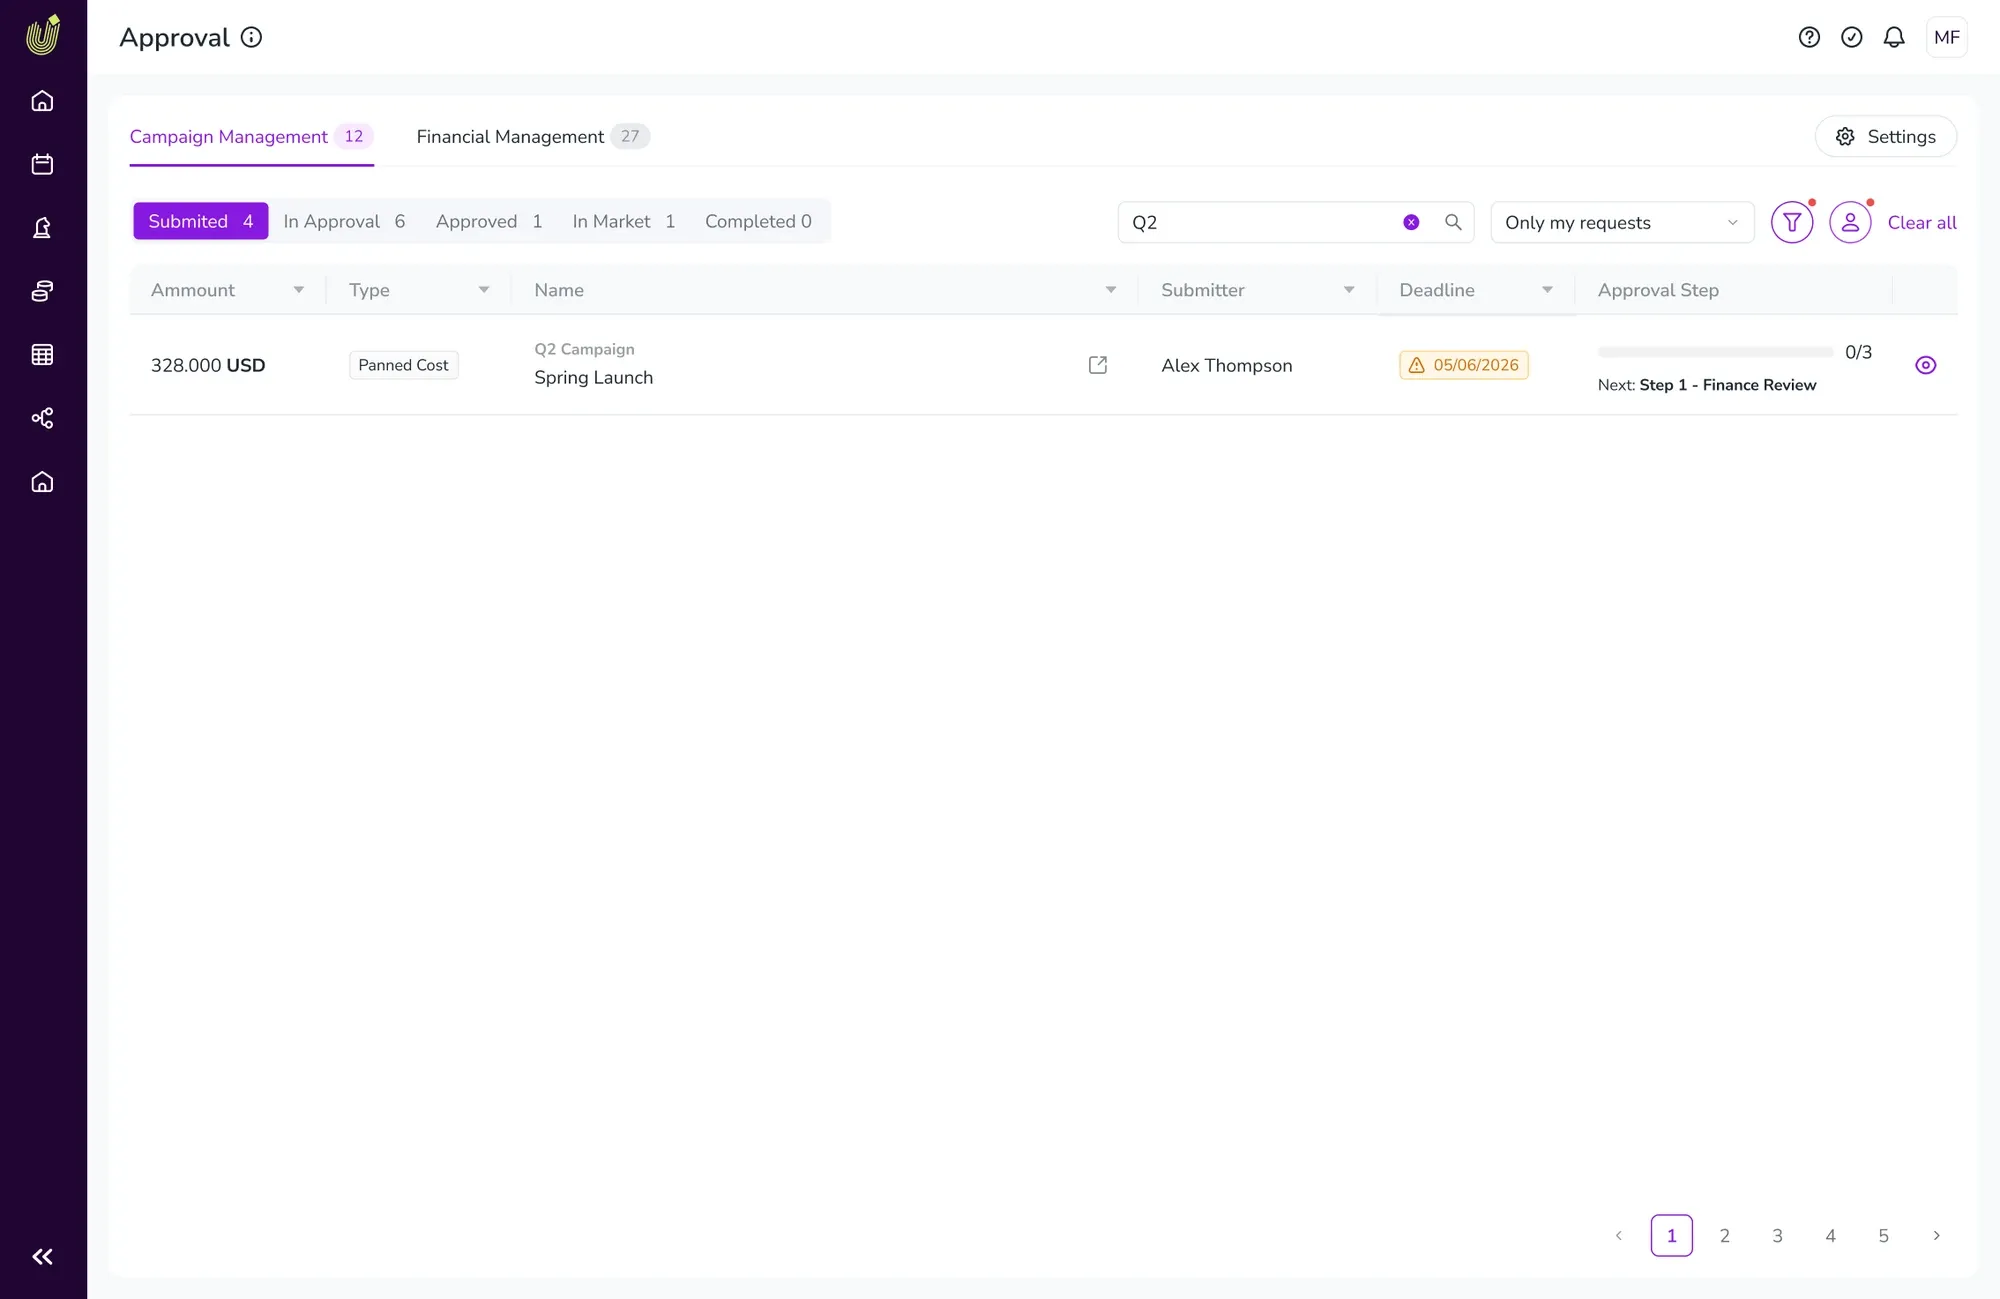
Task: Click the warning icon in the deadline badge
Action: tap(1416, 365)
